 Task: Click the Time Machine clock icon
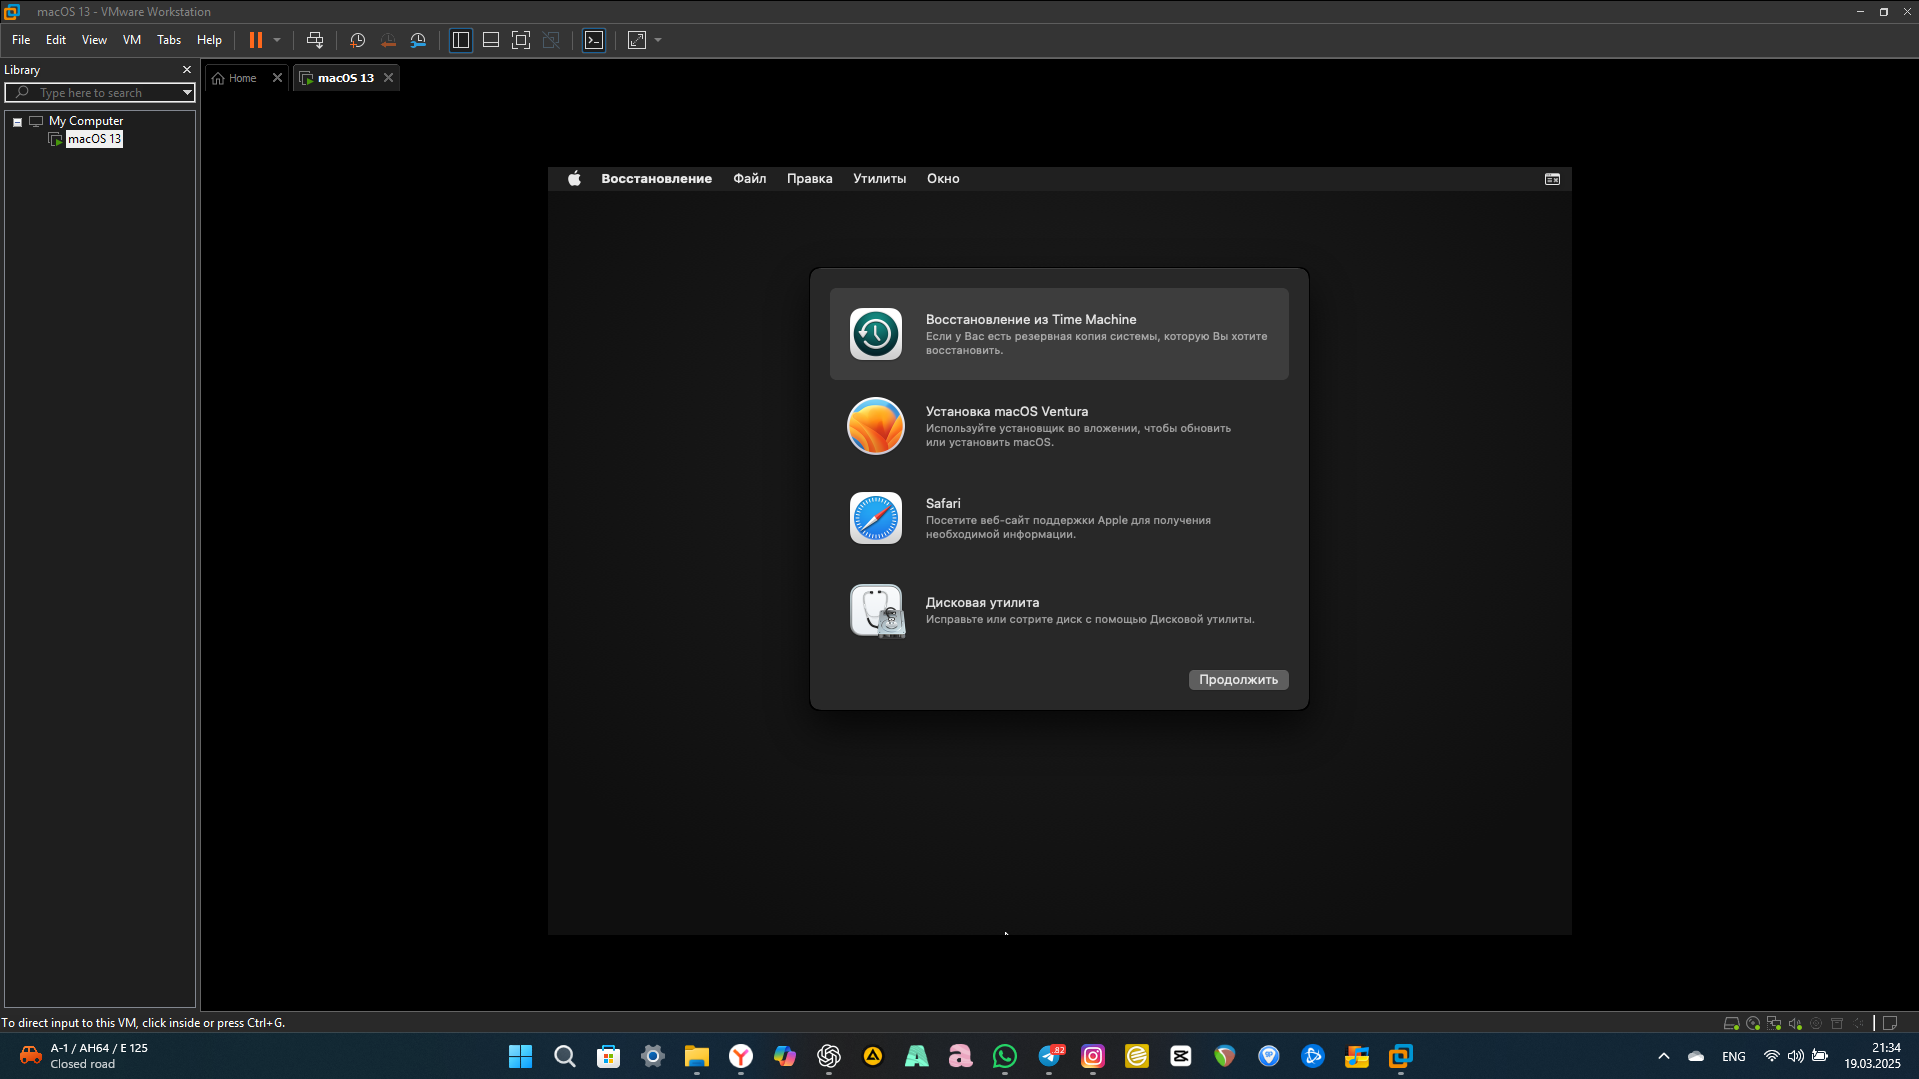[x=876, y=334]
